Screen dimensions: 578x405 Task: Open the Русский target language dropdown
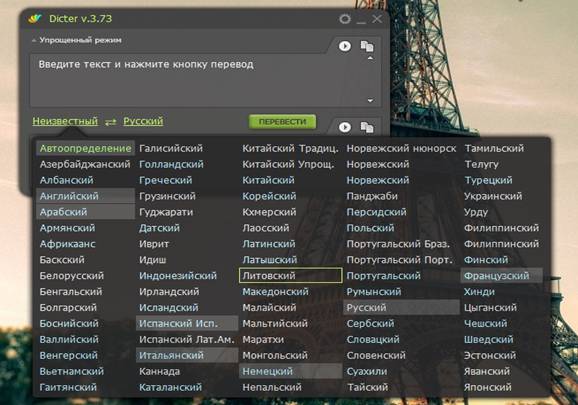(143, 121)
